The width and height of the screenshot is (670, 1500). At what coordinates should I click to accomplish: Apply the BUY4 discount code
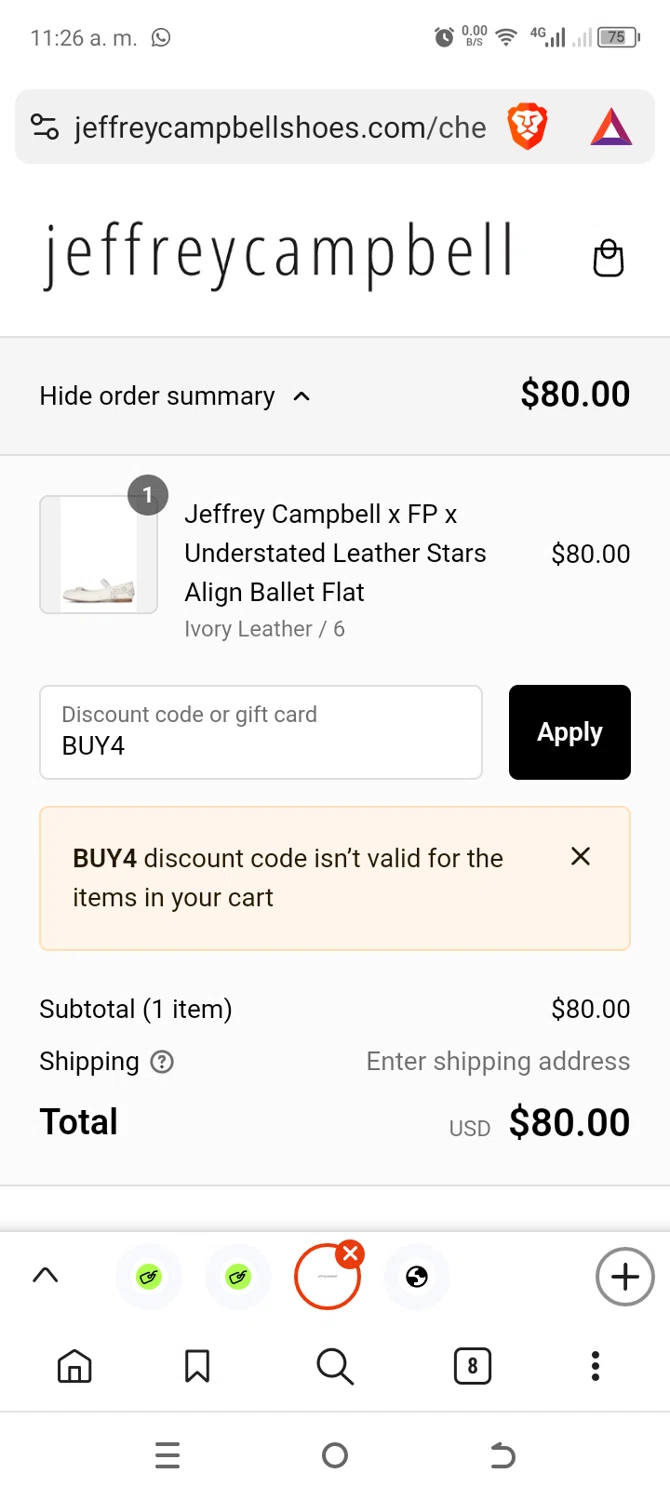[x=570, y=732]
